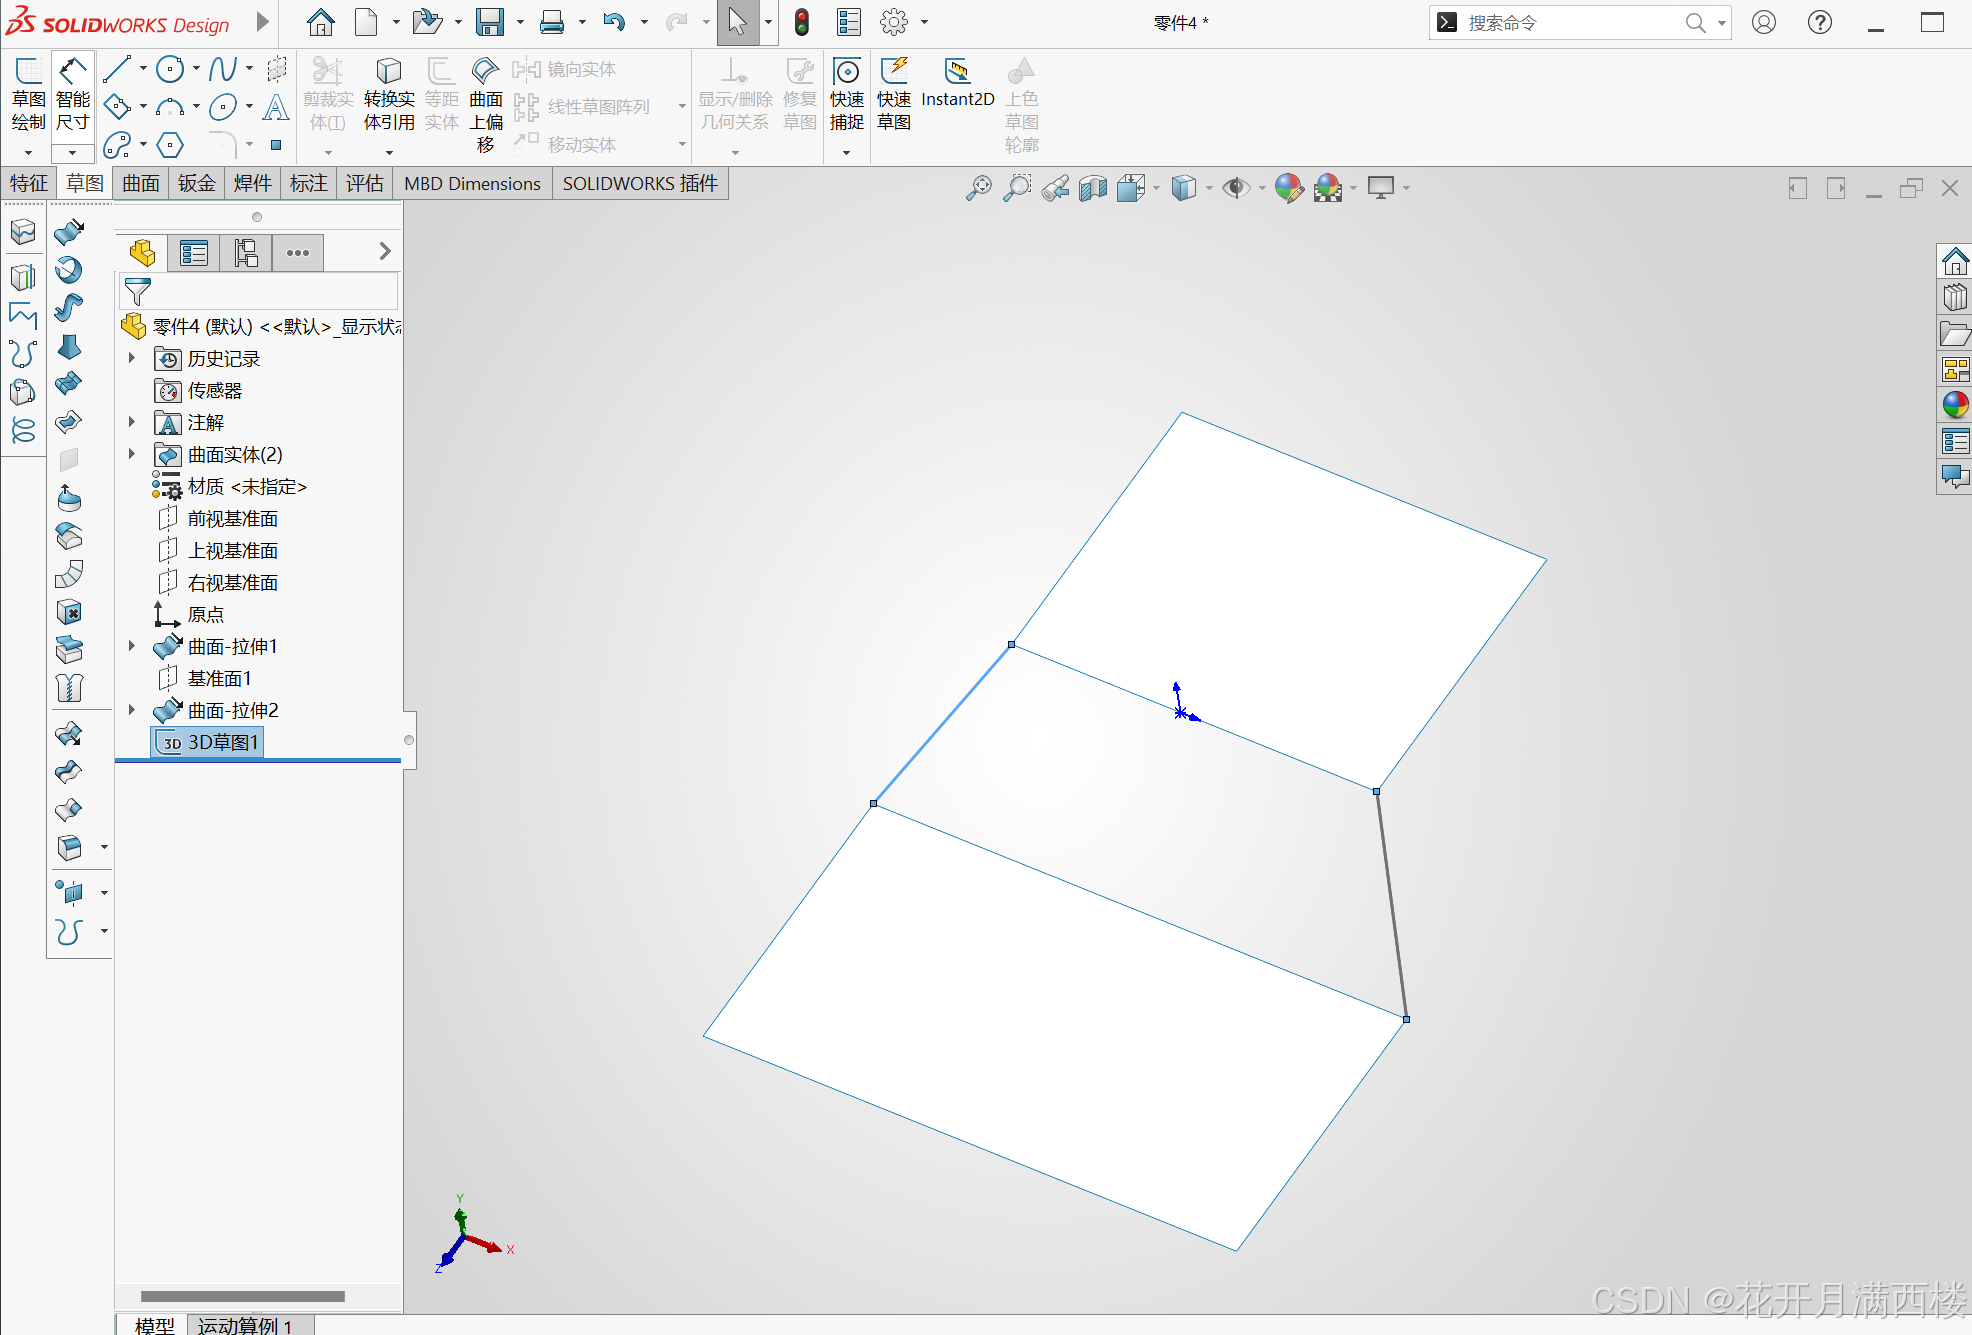Open the PropertyManager tab icon
Screen dimensions: 1972x1335
click(x=194, y=253)
